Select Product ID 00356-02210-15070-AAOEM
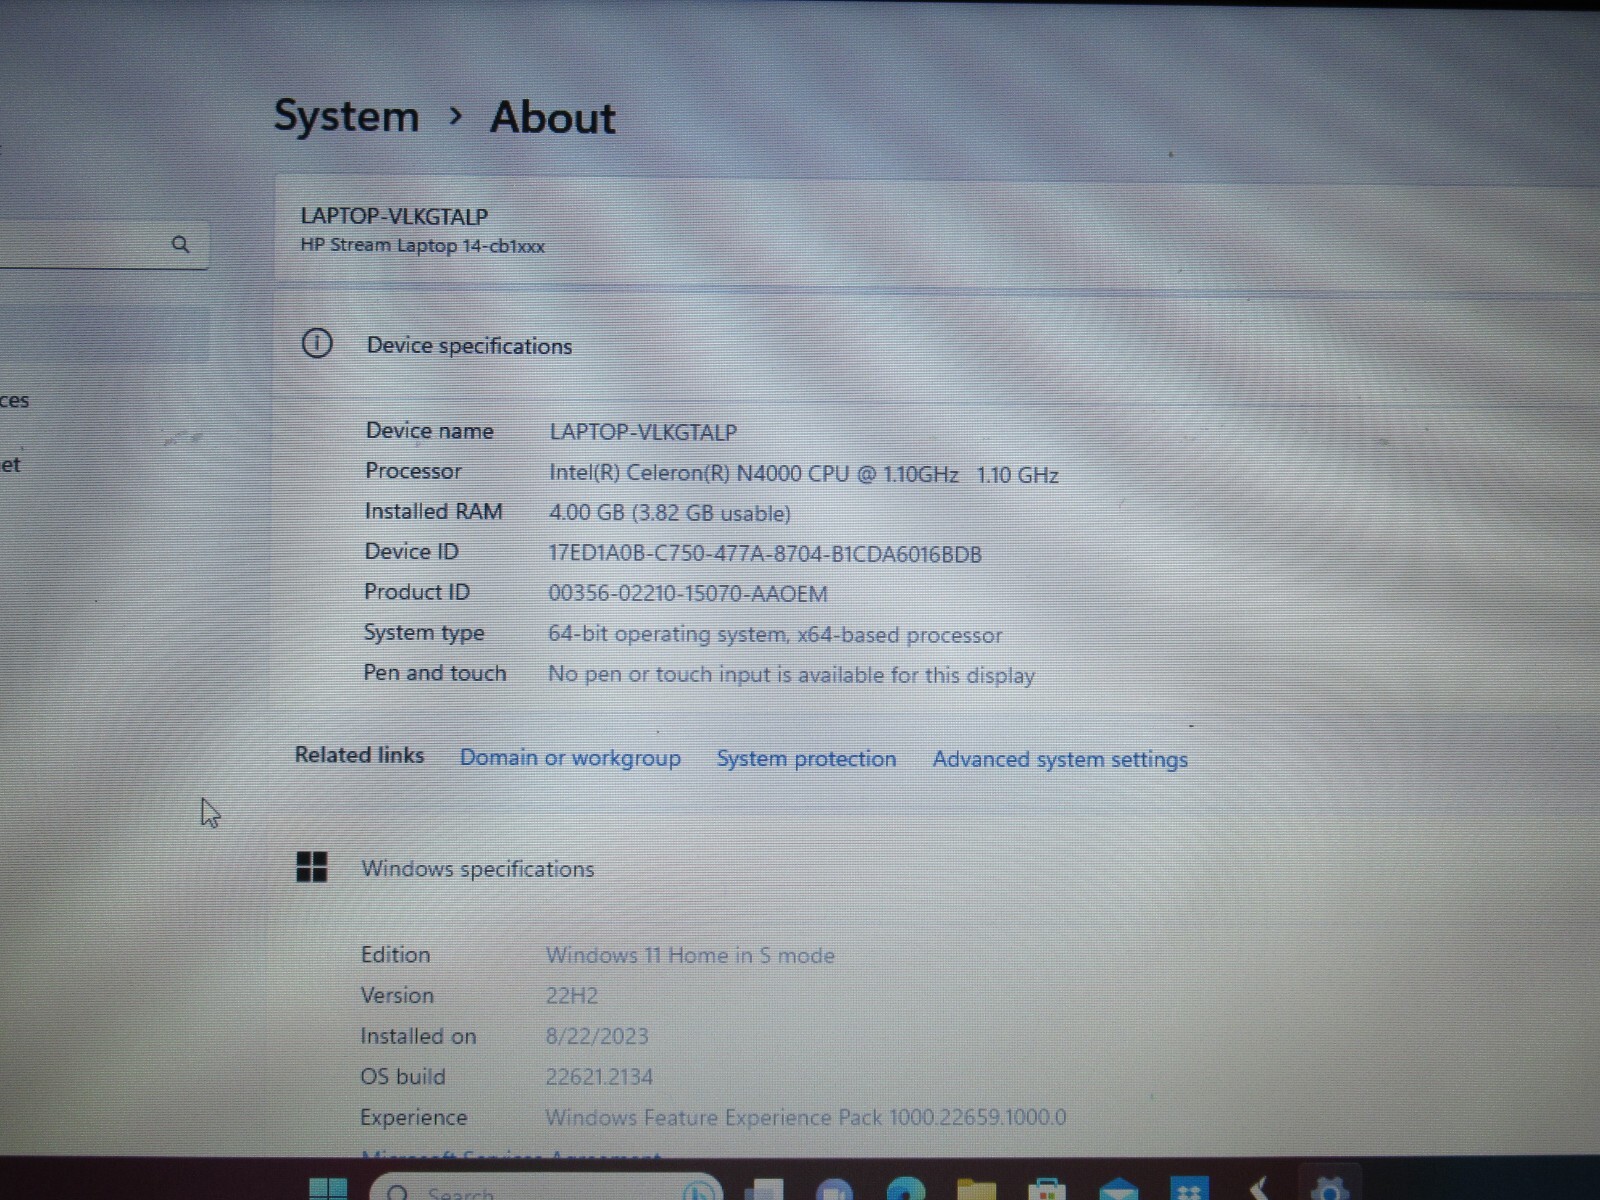Viewport: 1600px width, 1200px height. click(x=688, y=594)
